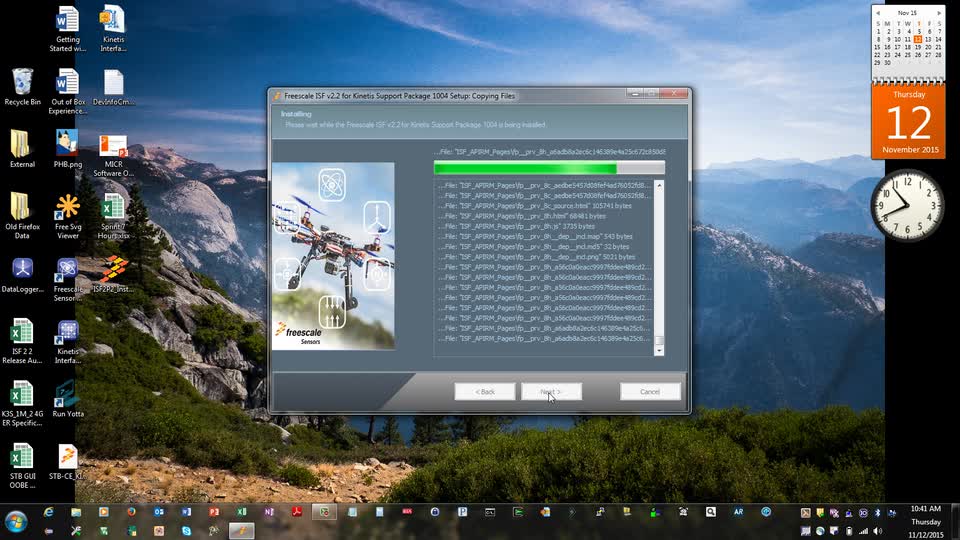The image size is (960, 540).
Task: Click the analog clock desktop gadget
Action: (x=907, y=205)
